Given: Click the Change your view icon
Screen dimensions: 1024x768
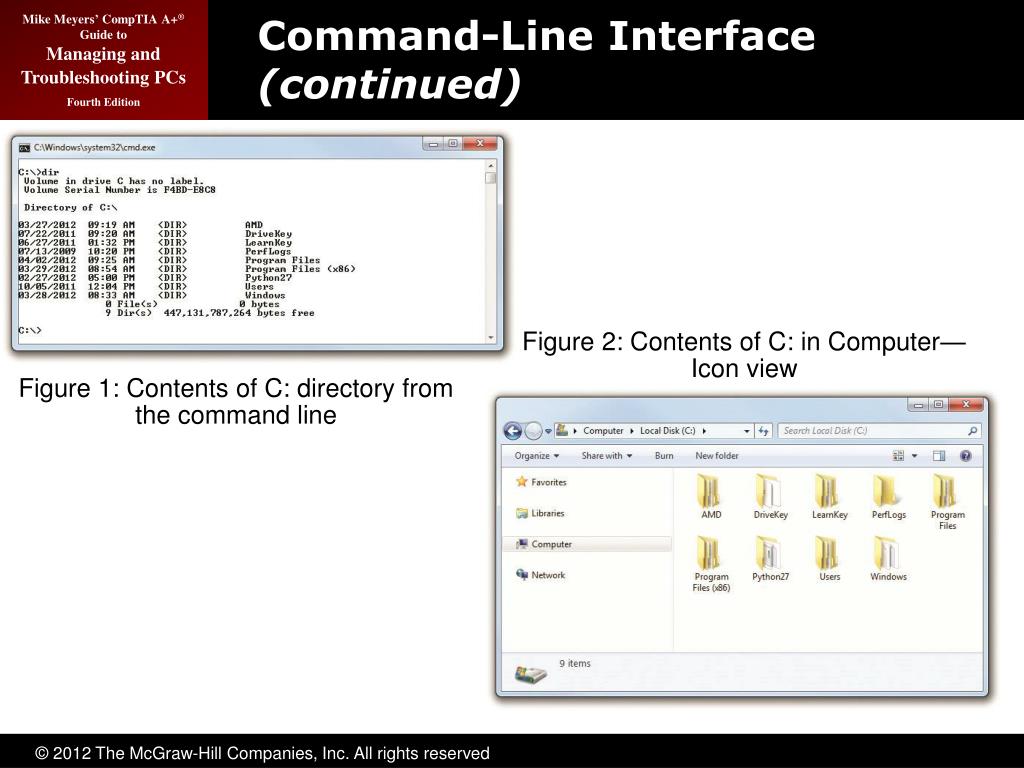Looking at the screenshot, I should point(899,456).
